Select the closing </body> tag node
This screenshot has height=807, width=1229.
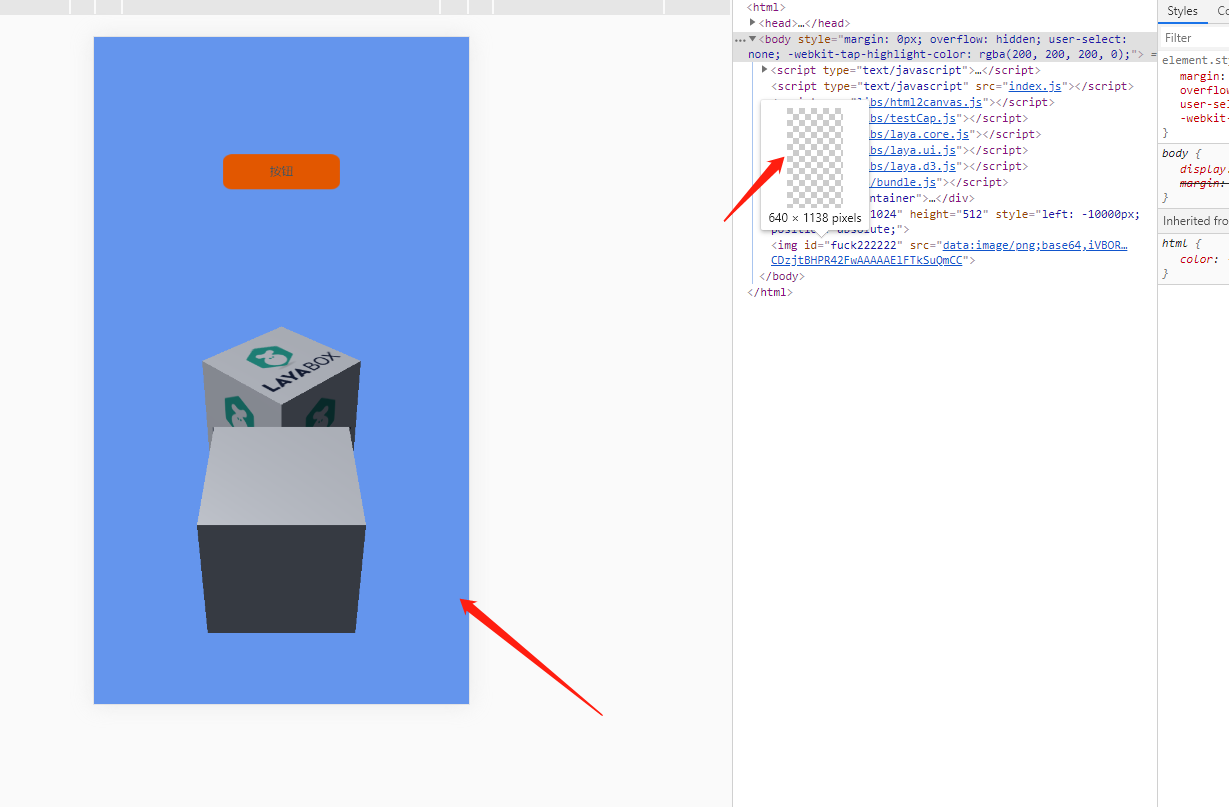click(781, 276)
